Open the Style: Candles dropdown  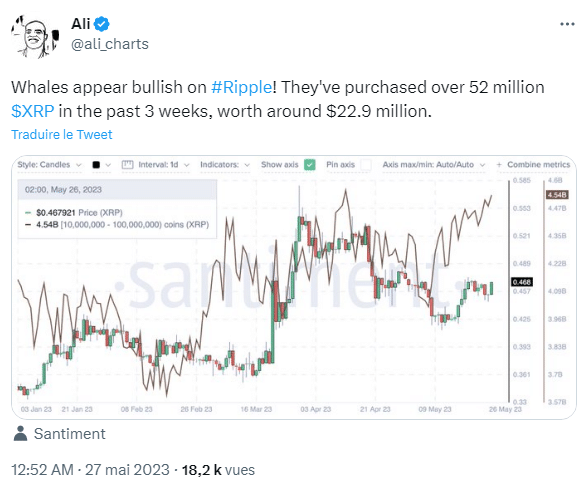(49, 165)
